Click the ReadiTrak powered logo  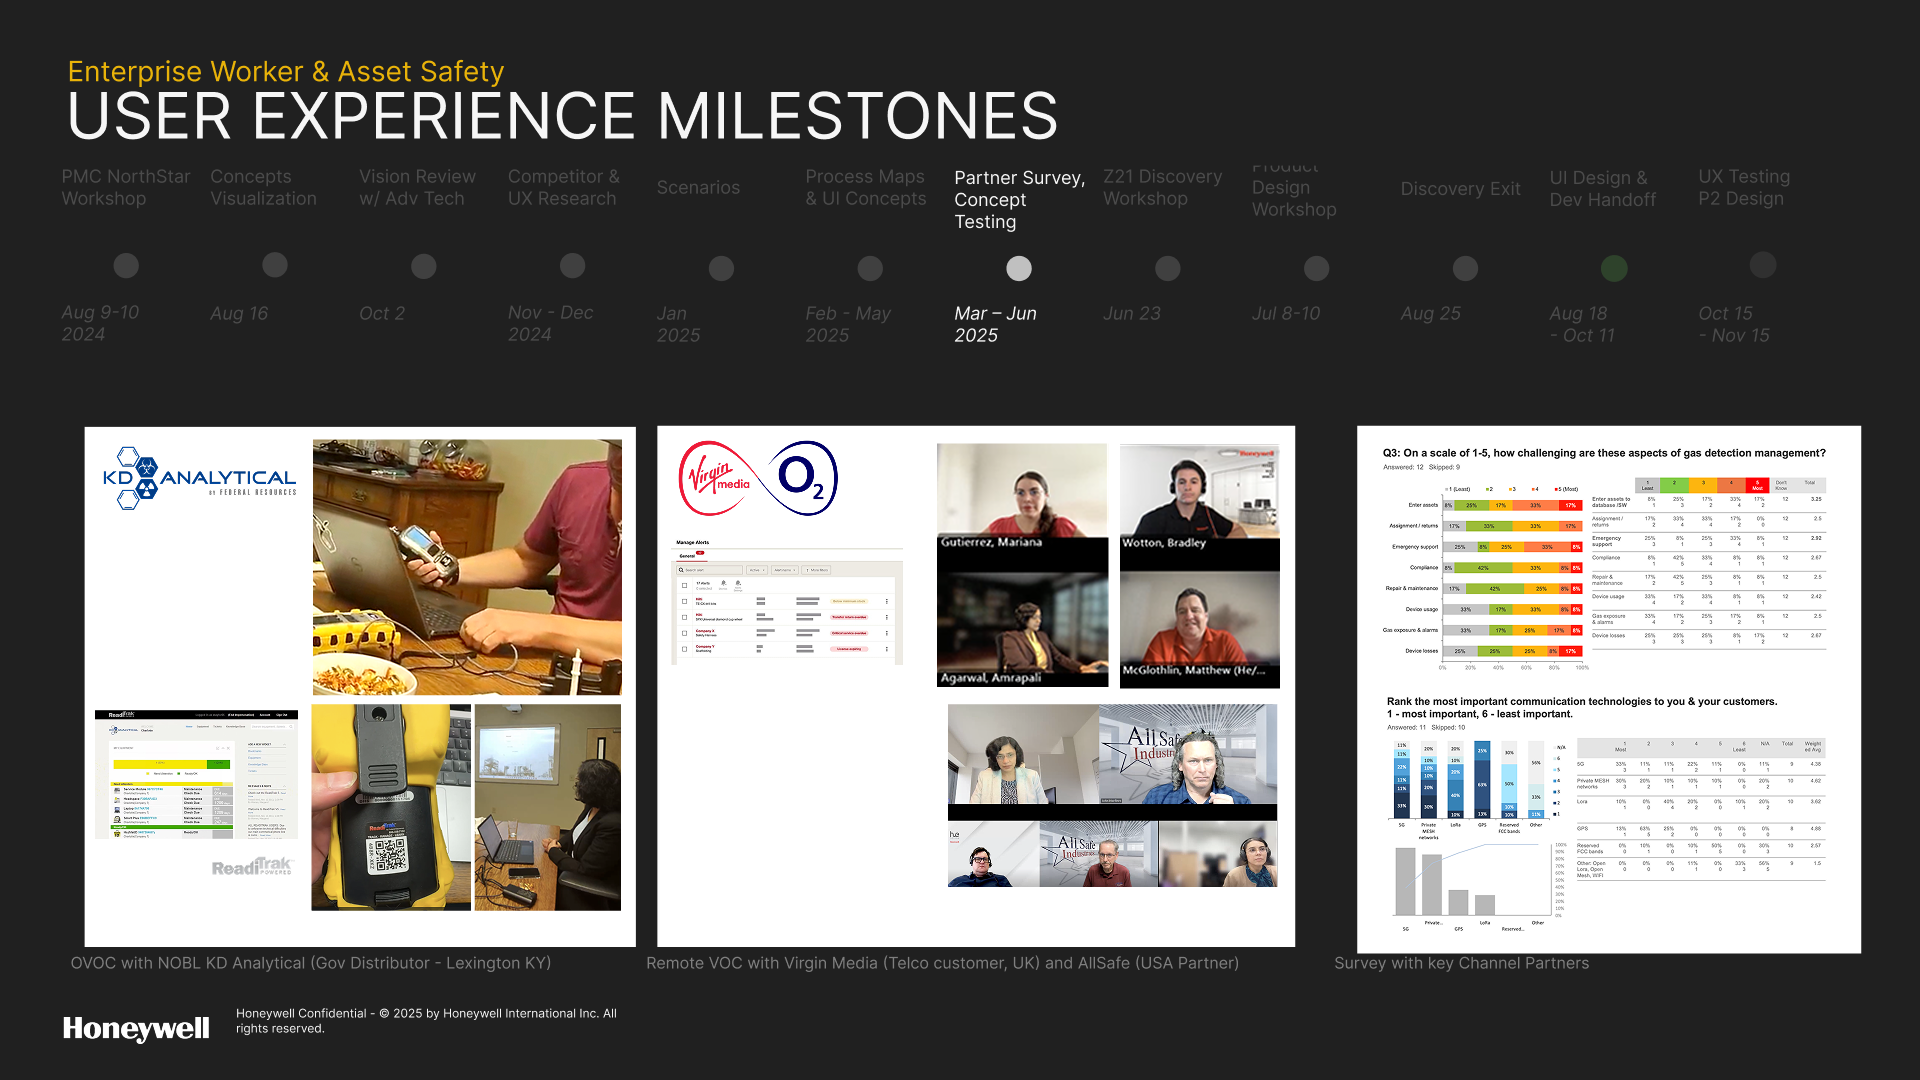(x=252, y=866)
